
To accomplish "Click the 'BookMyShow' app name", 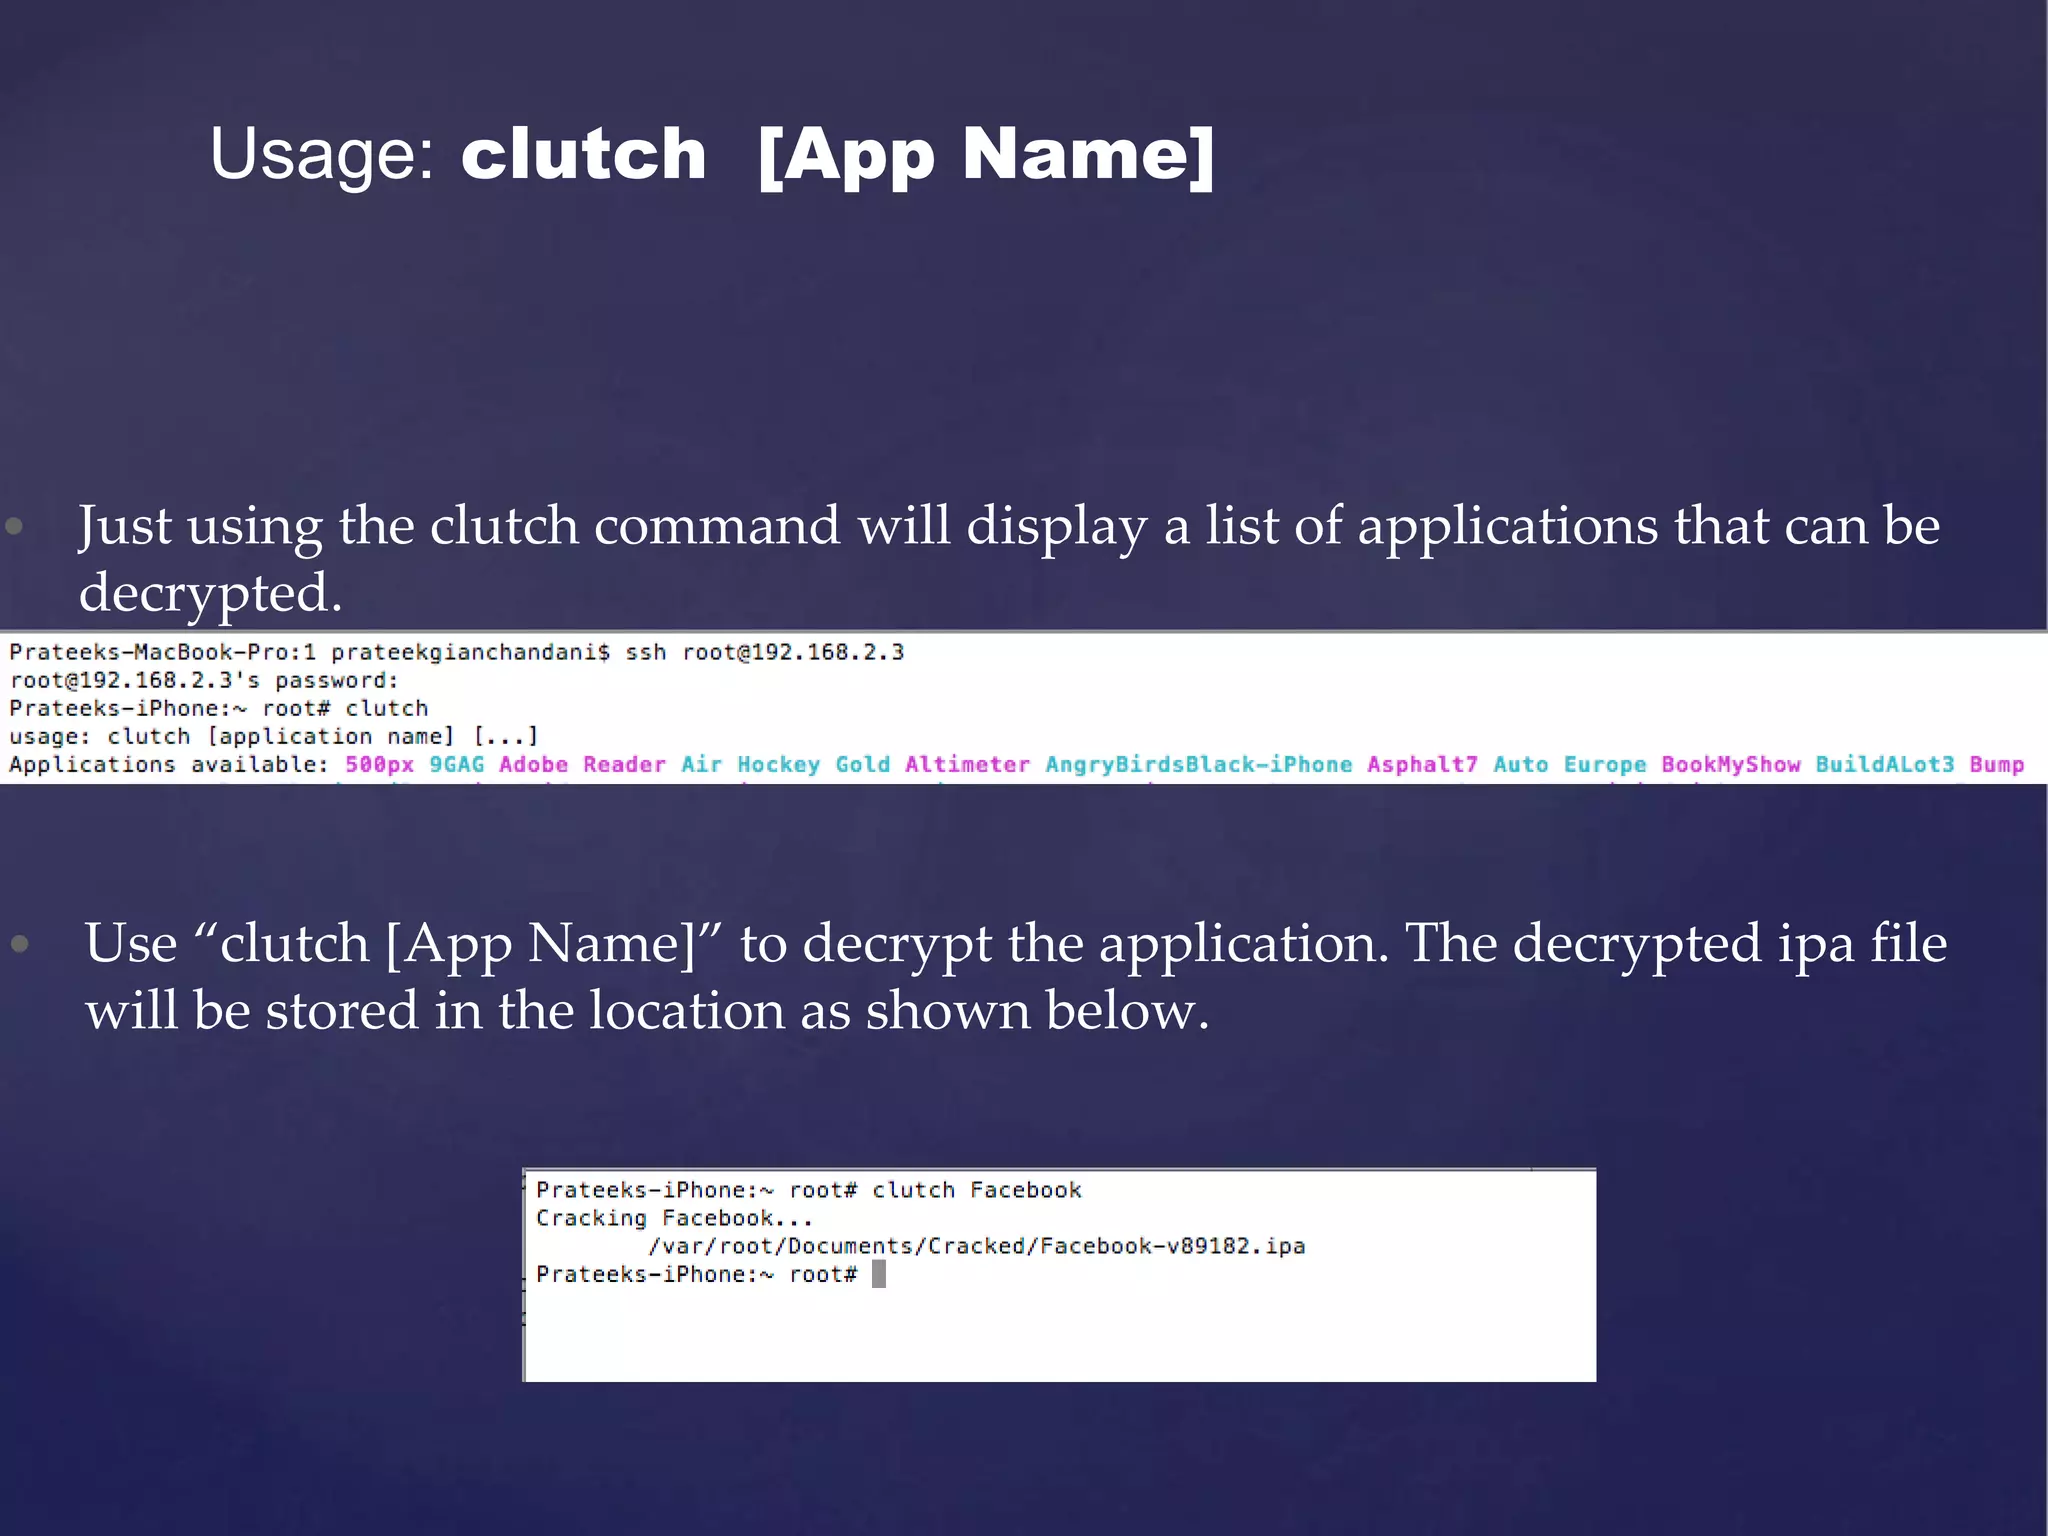I will pos(1731,765).
